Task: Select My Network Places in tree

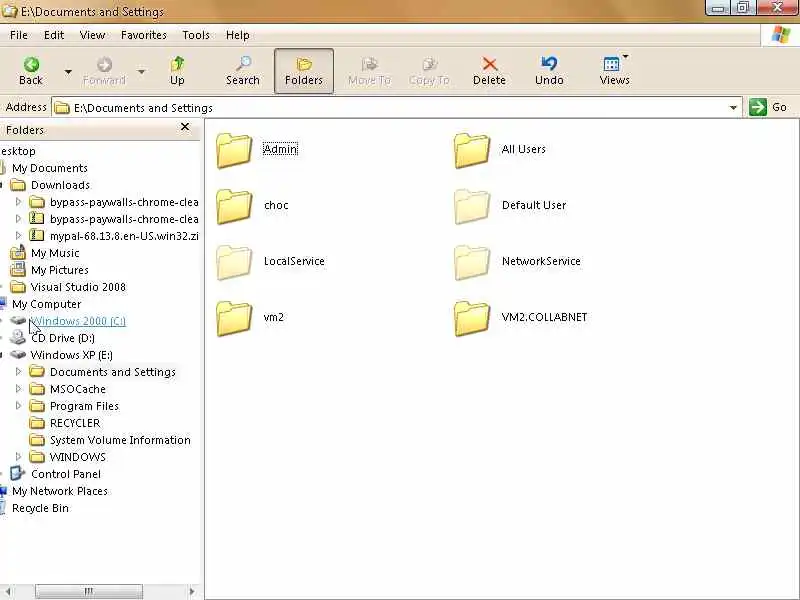Action: point(60,491)
